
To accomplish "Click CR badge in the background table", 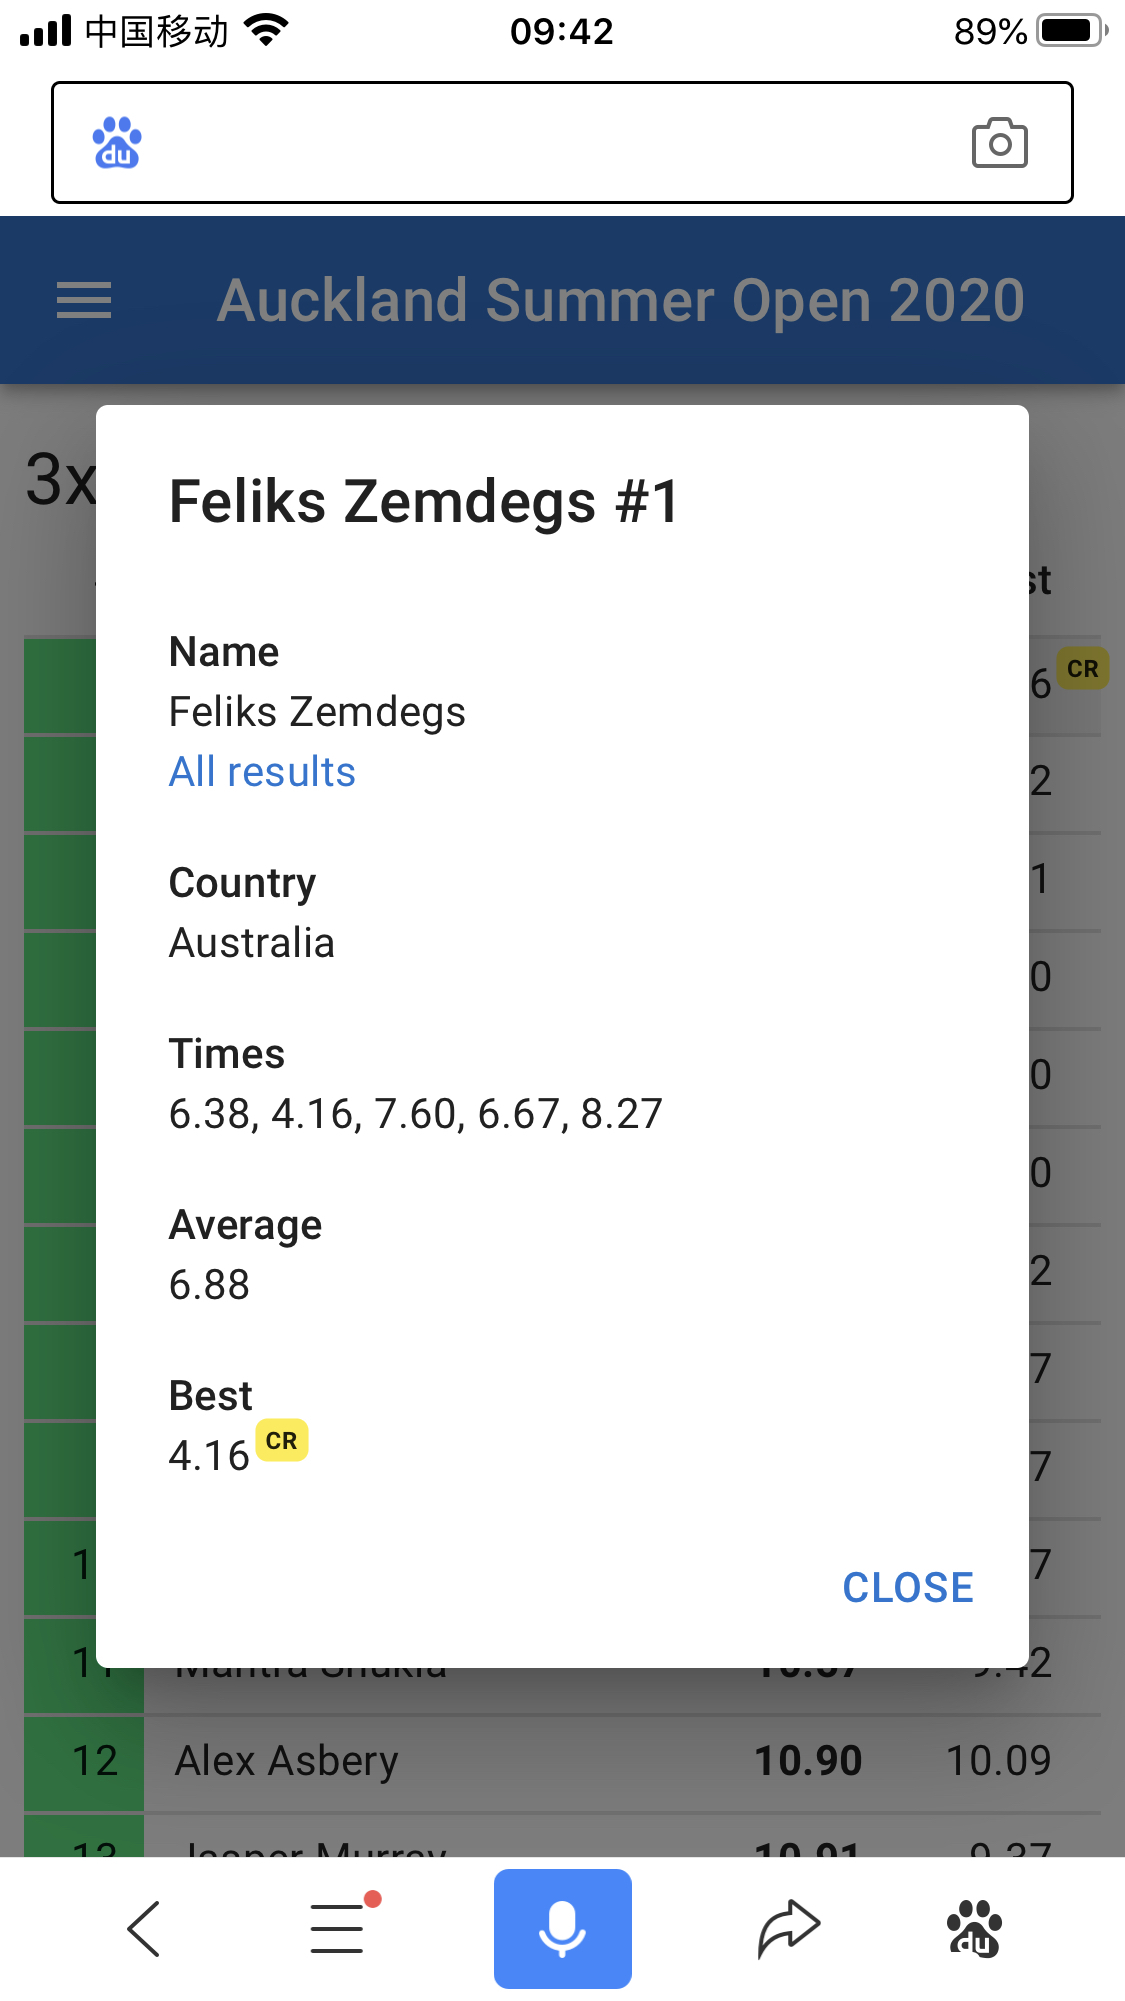I will coord(1082,668).
